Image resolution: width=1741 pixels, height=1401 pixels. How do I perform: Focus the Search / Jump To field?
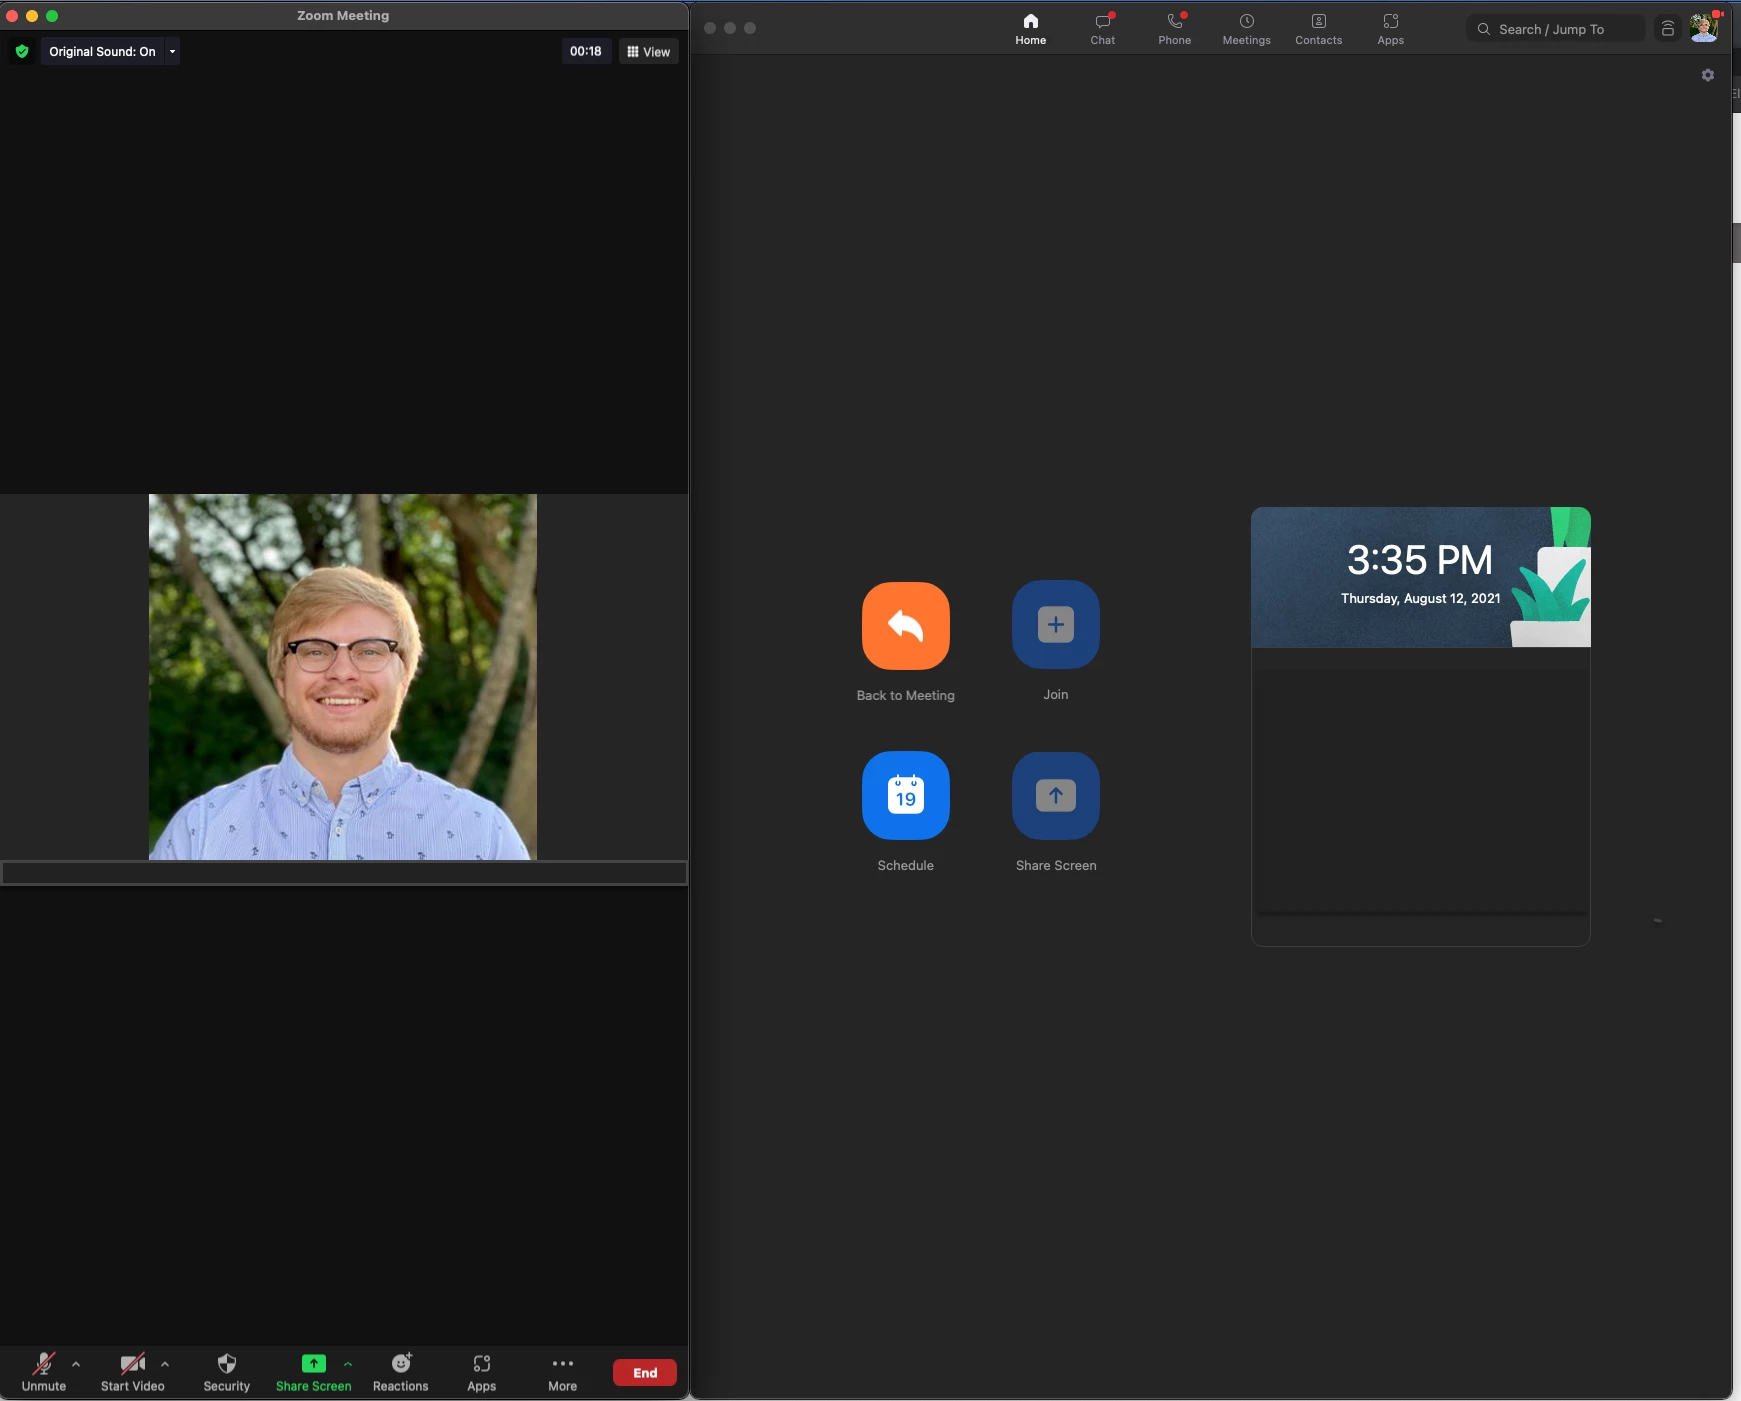point(1555,29)
